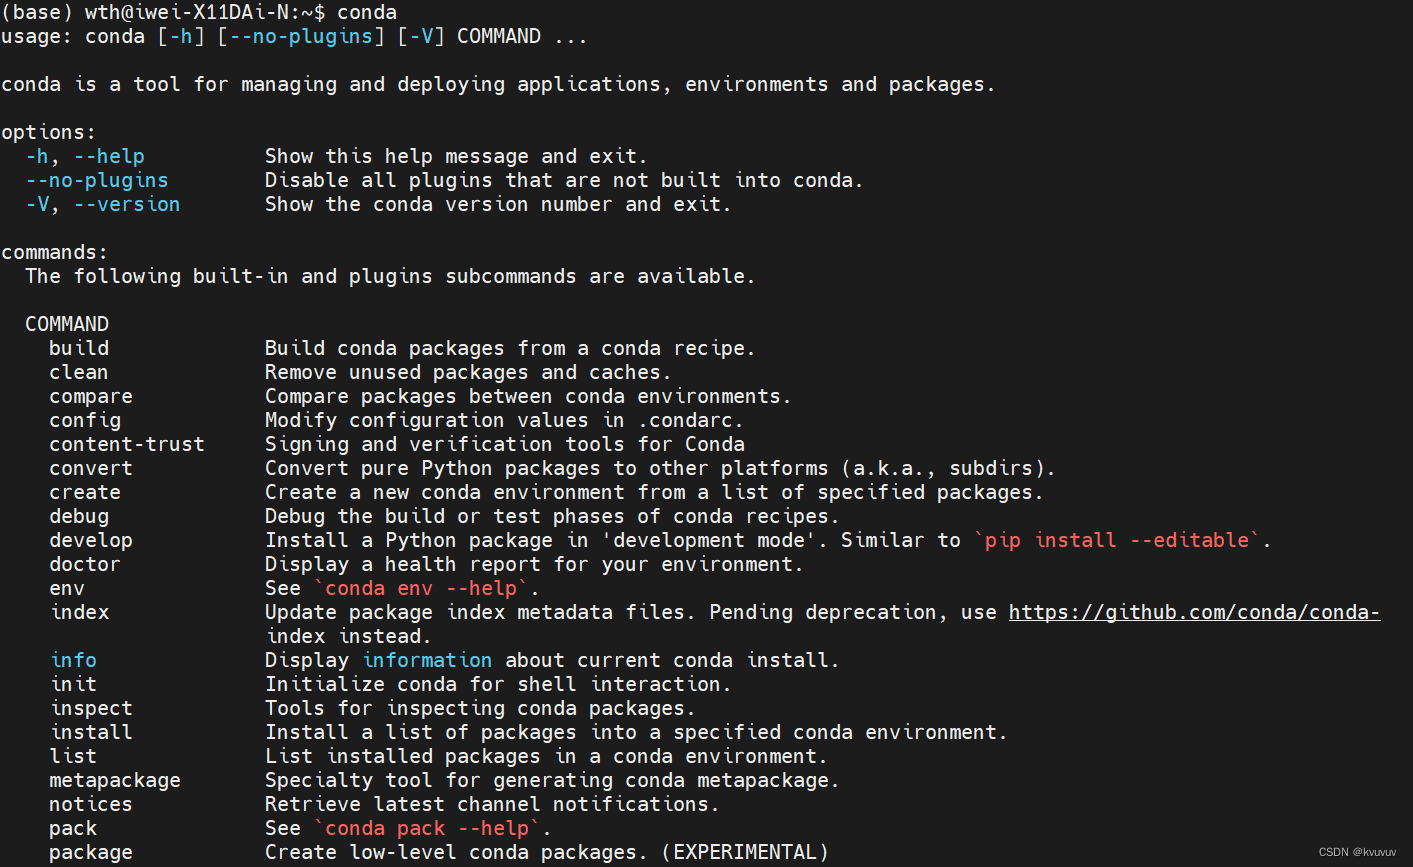The width and height of the screenshot is (1413, 867).
Task: Click the red 'pip install --editable' text
Action: (x=1117, y=541)
